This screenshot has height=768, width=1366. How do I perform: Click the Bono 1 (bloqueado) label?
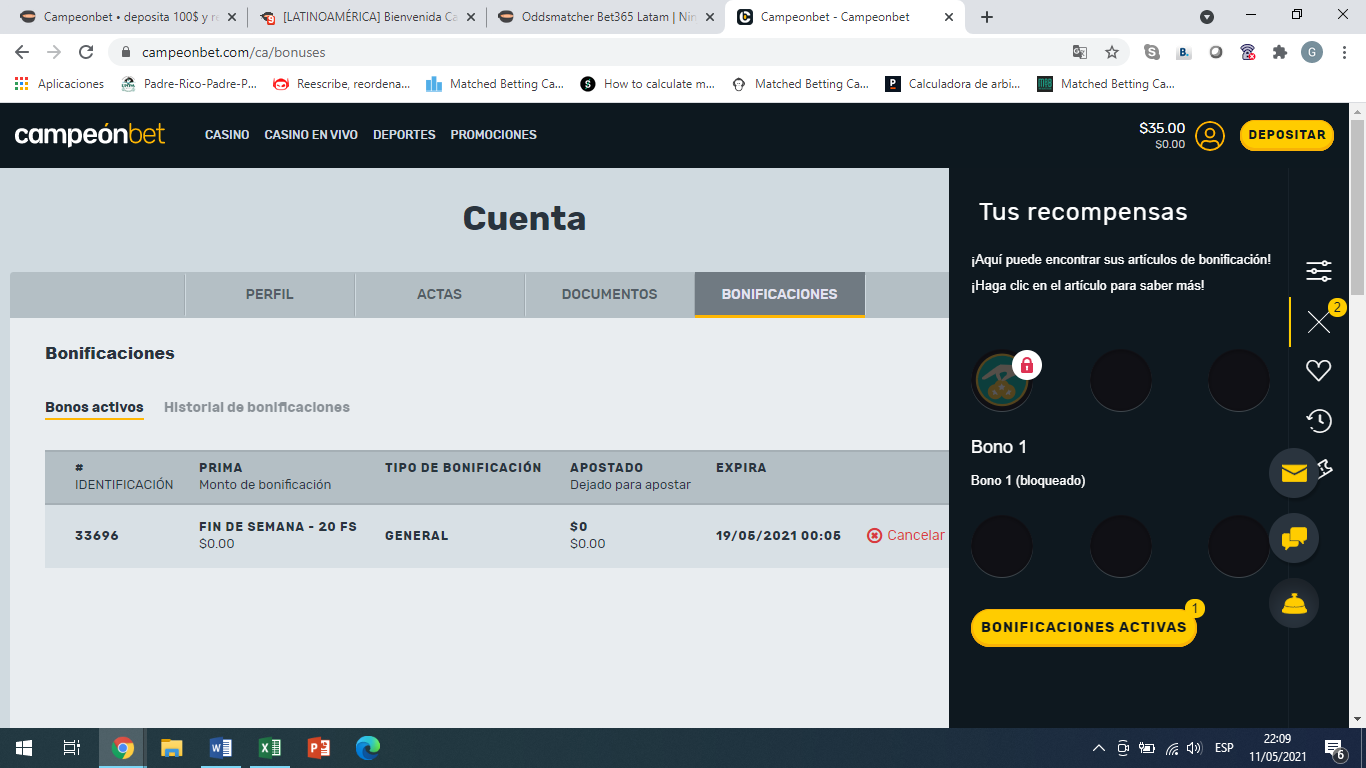[x=1028, y=481]
